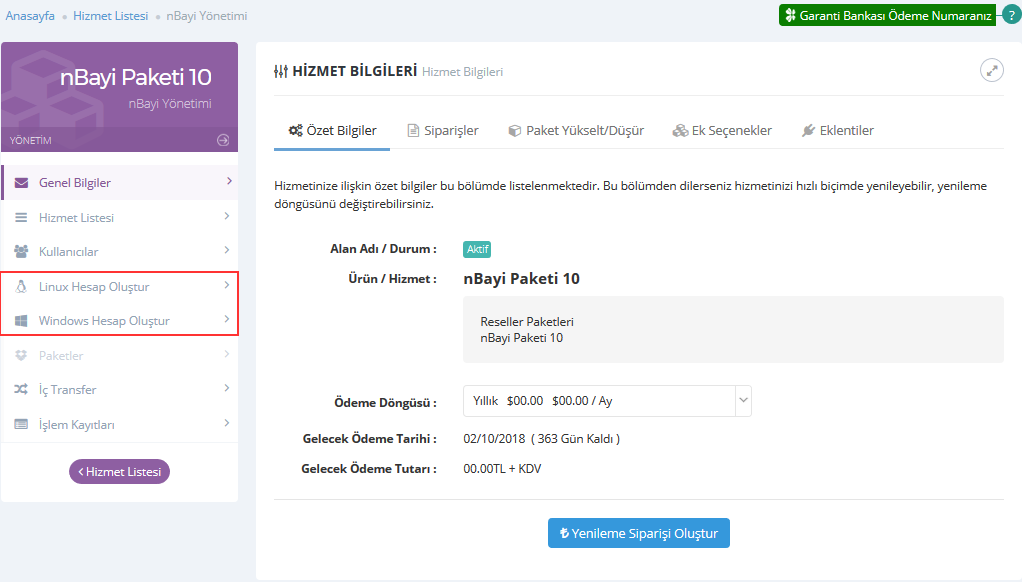
Task: Click the envelope icon for Genel Bilgiler
Action: click(x=21, y=183)
